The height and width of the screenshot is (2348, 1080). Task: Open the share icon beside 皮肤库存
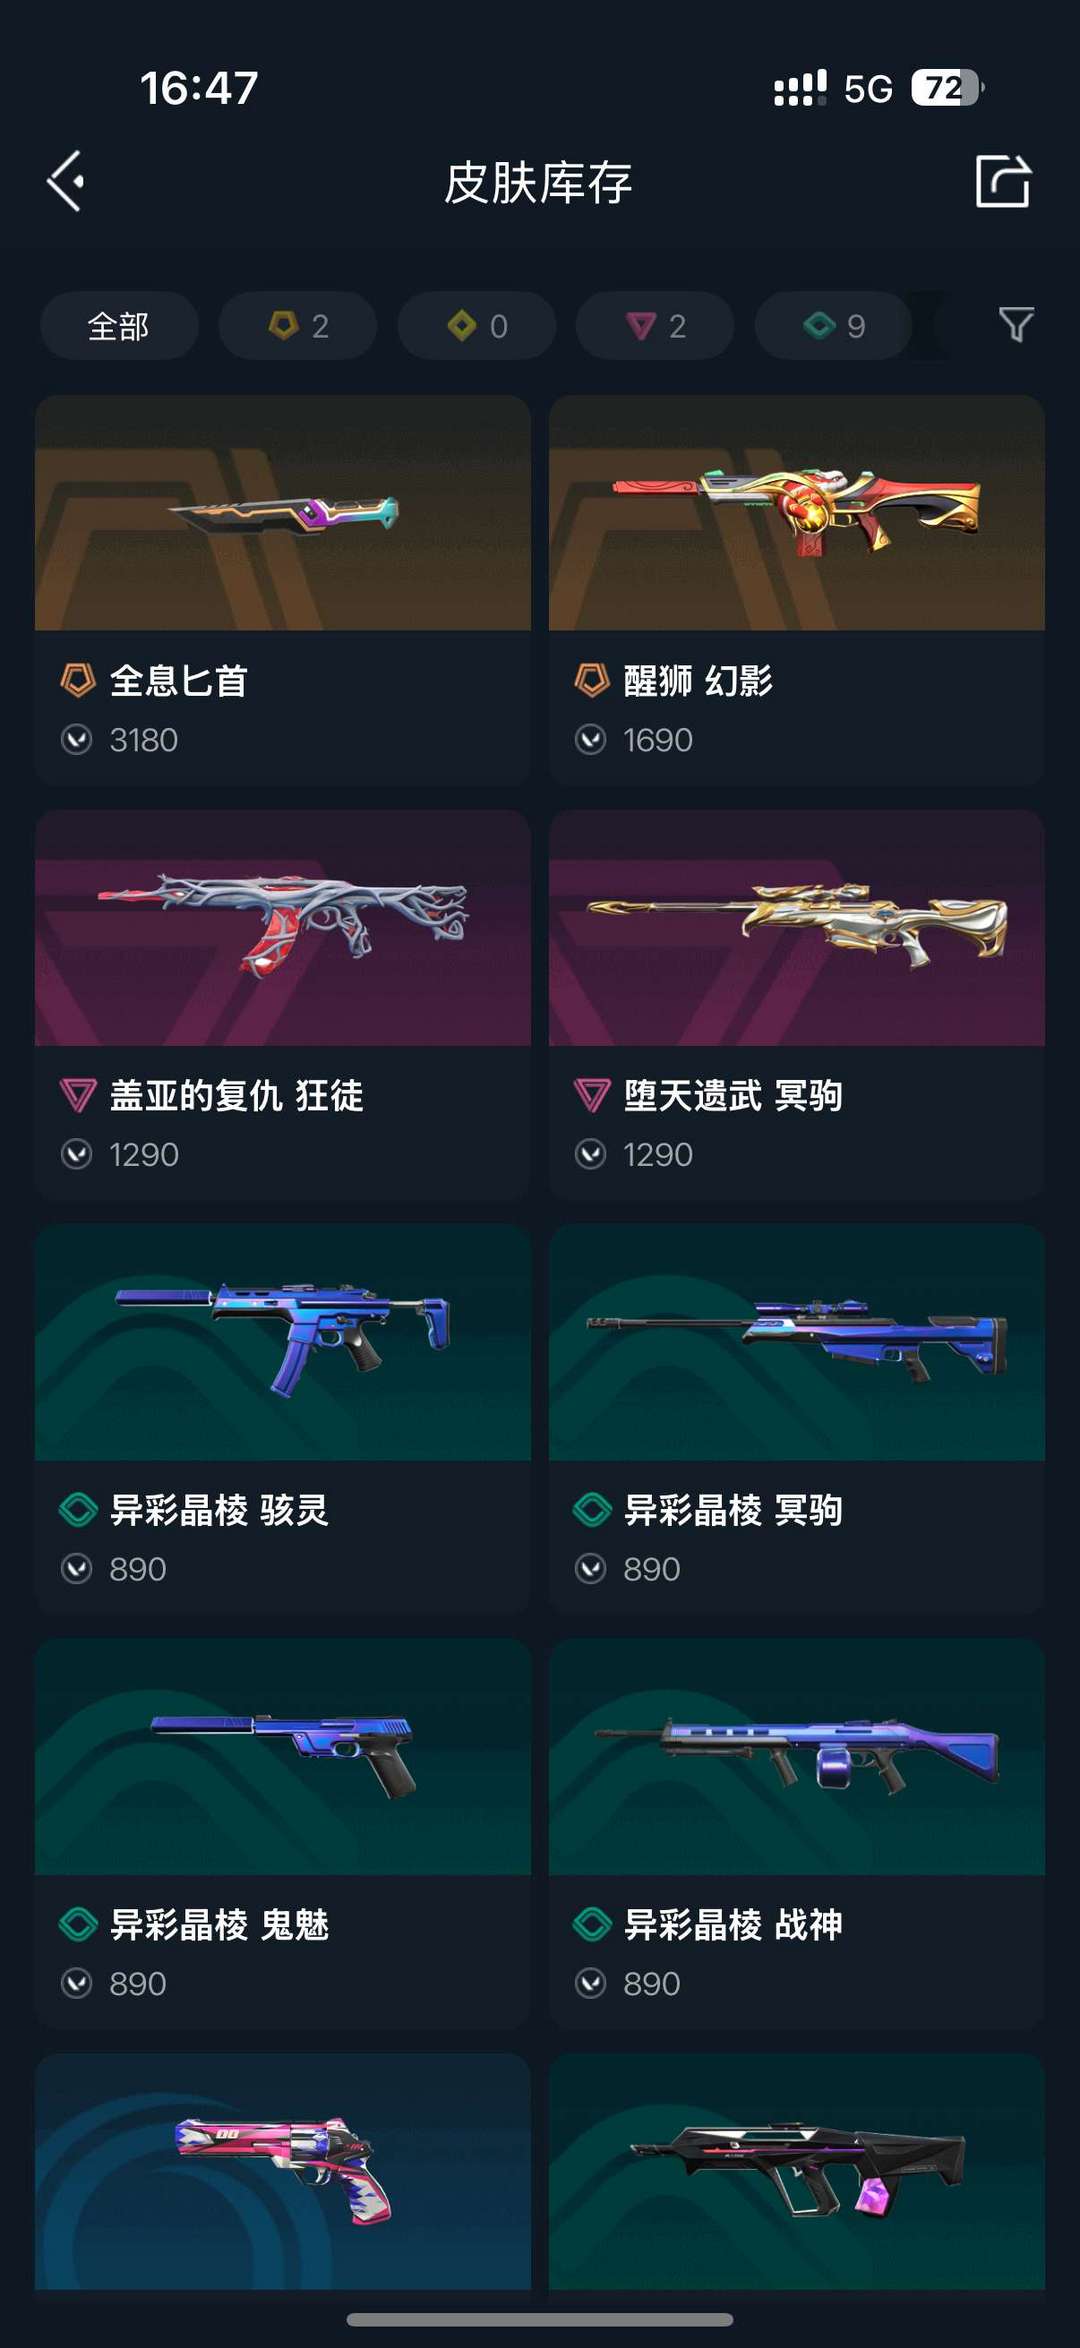tap(1003, 181)
